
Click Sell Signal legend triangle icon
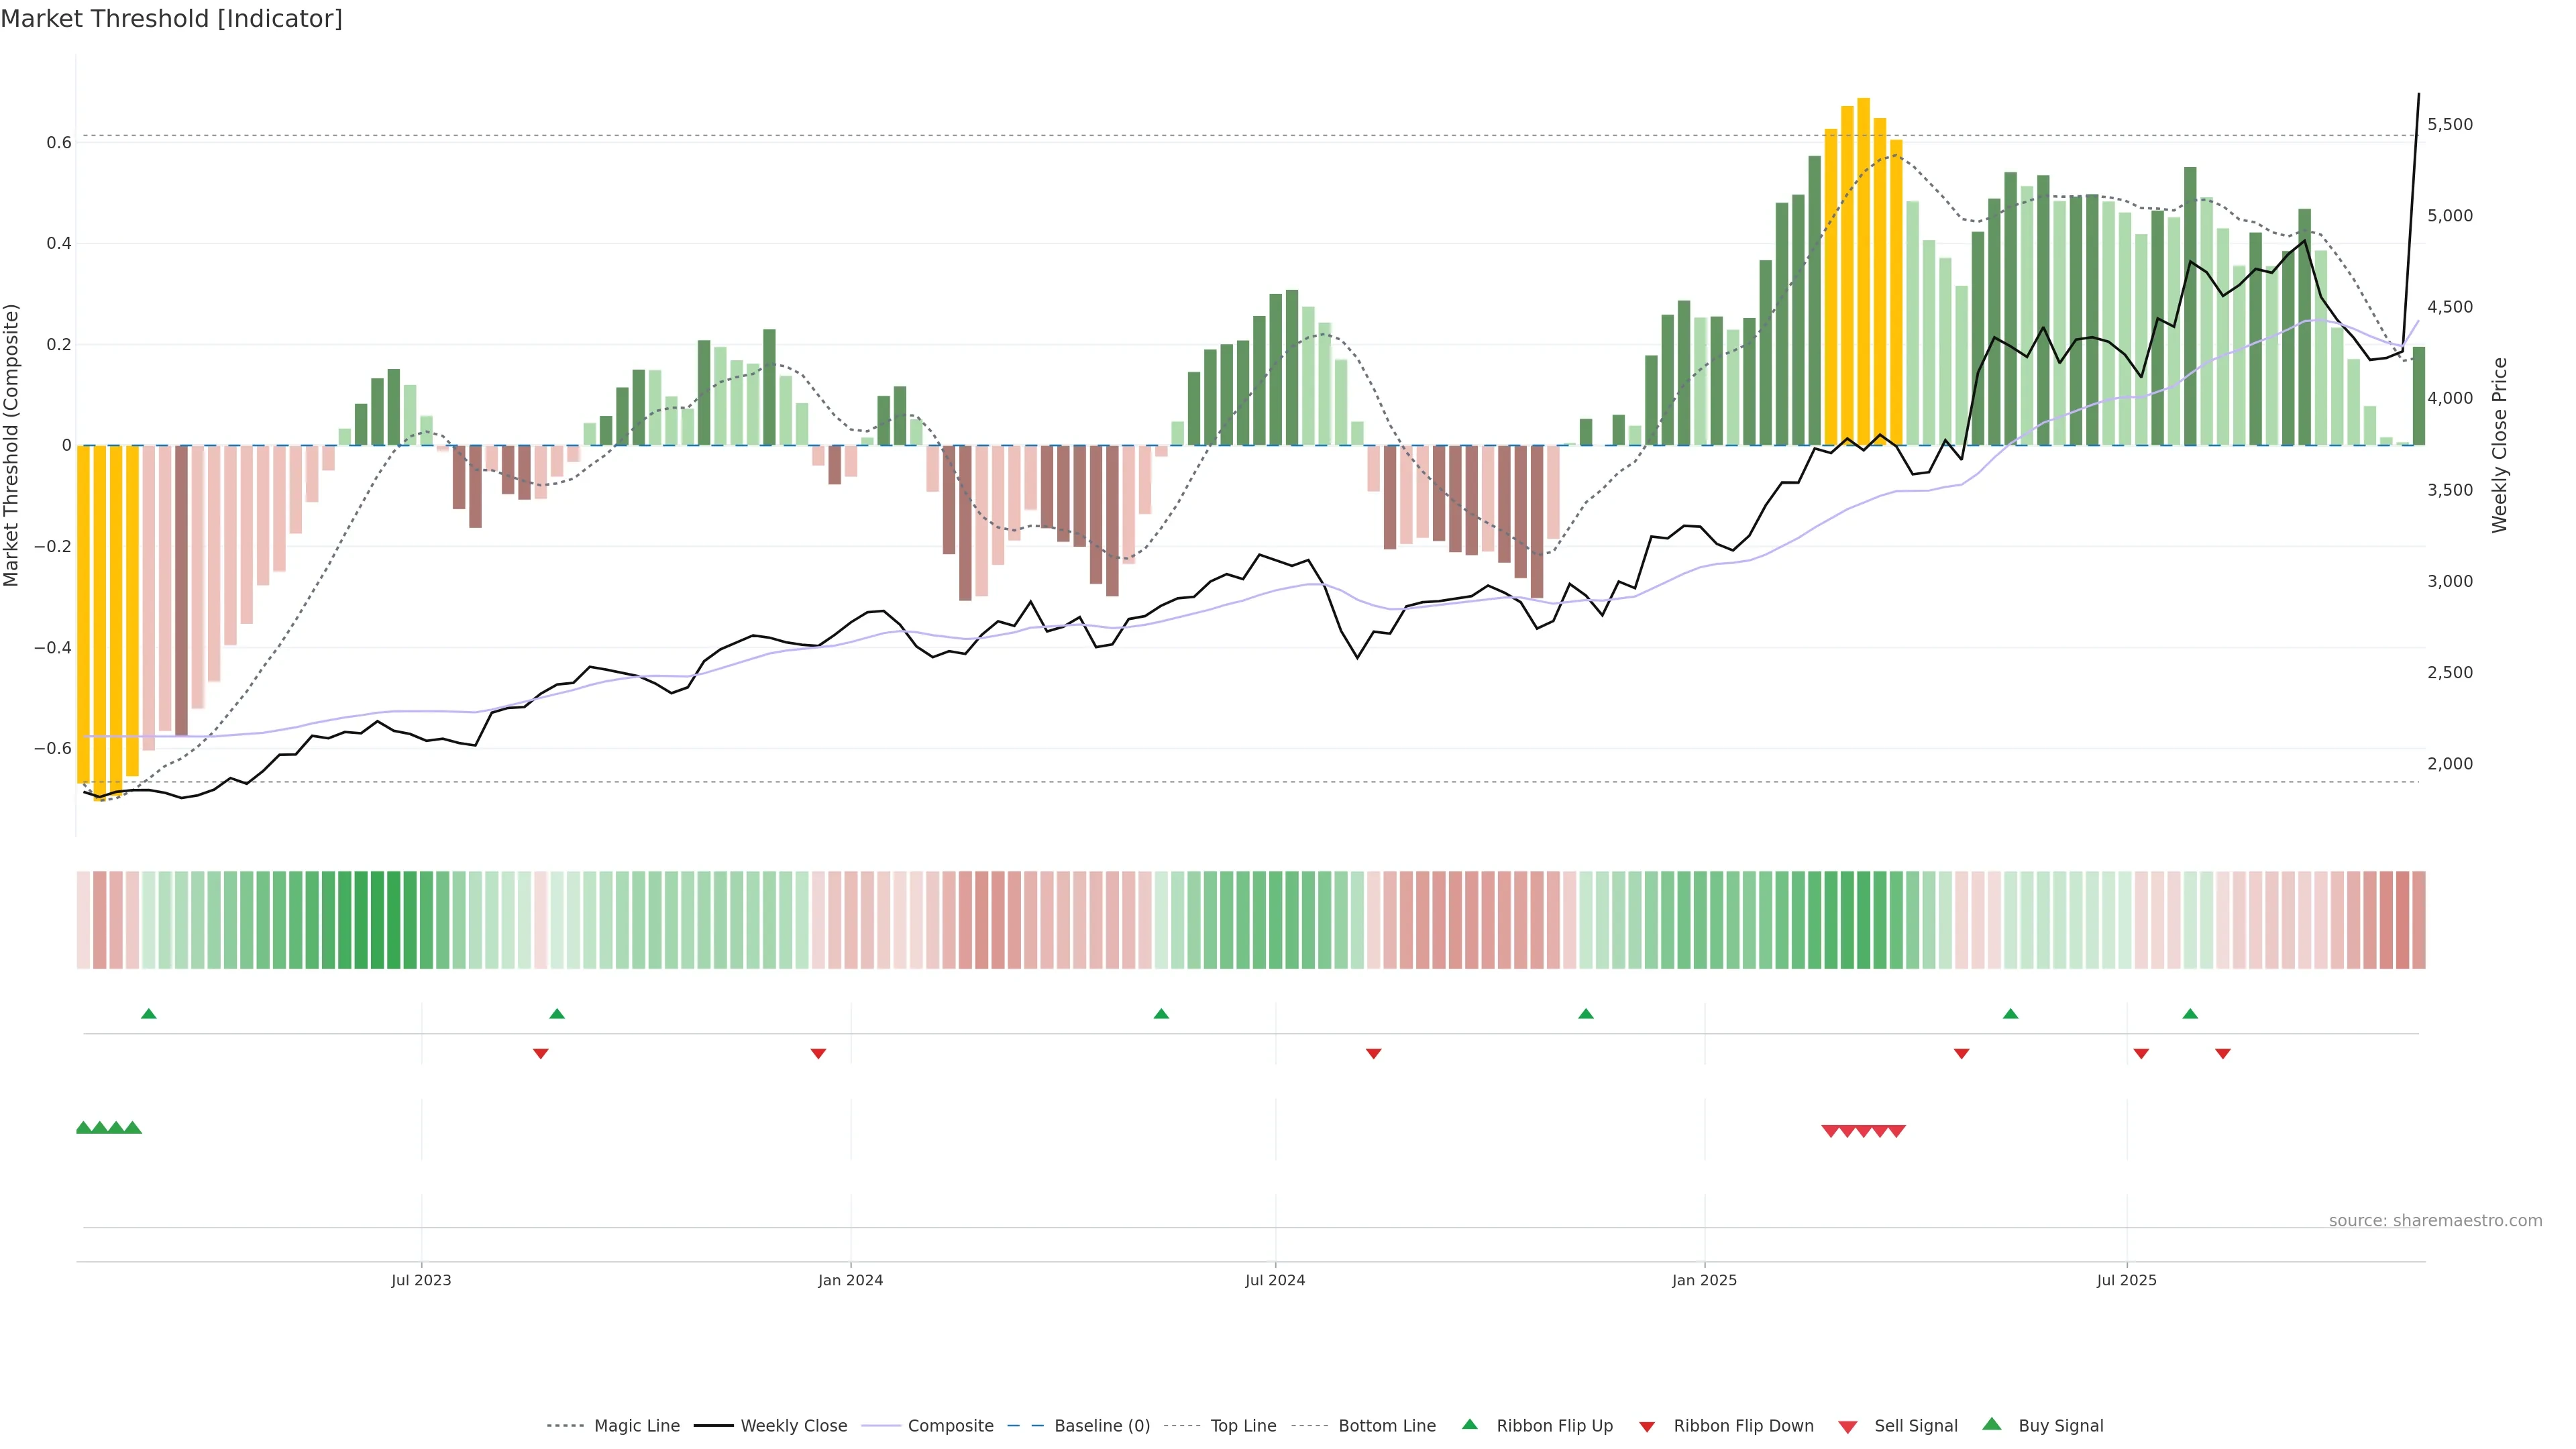[x=1848, y=1427]
